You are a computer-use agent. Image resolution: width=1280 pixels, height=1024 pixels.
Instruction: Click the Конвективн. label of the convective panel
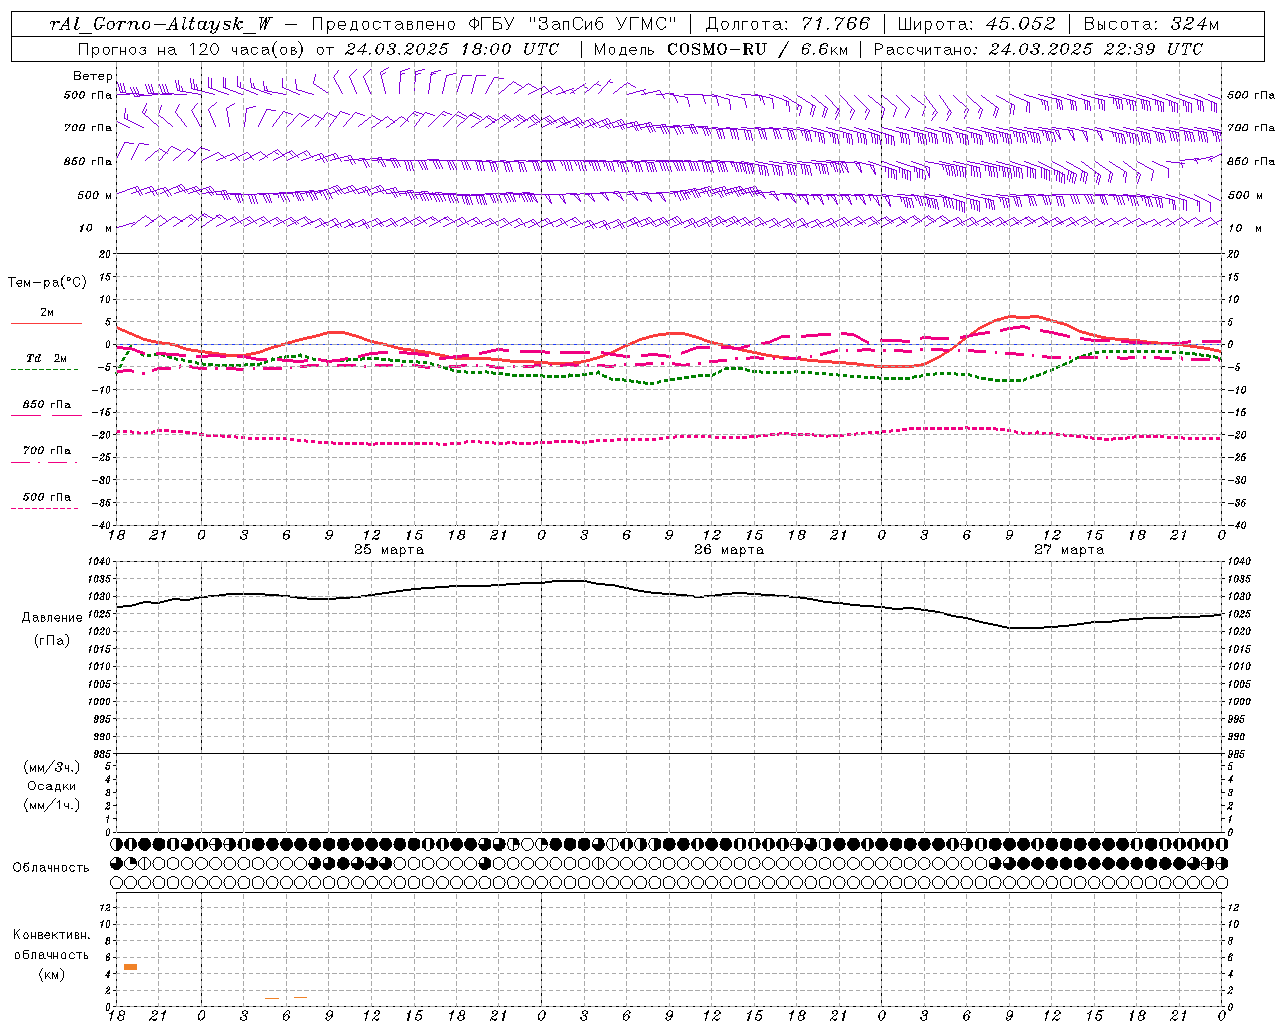pos(51,935)
